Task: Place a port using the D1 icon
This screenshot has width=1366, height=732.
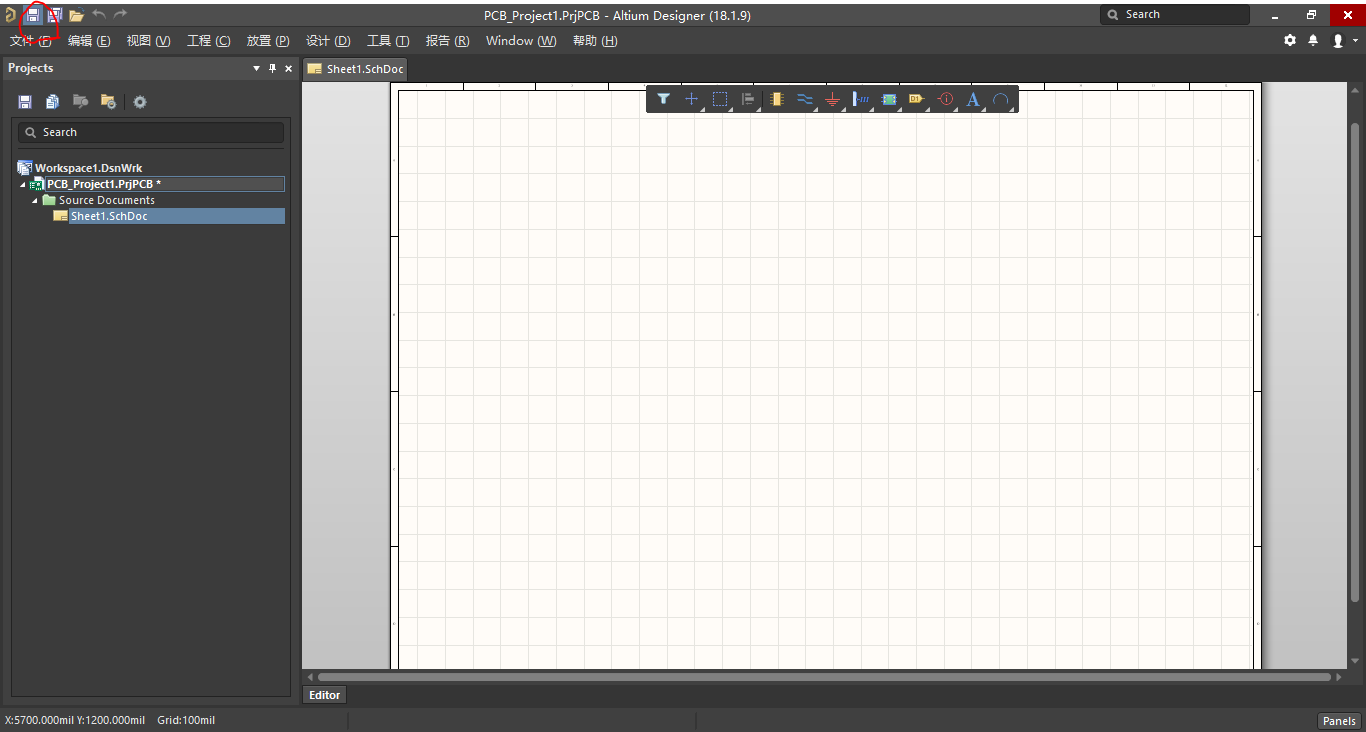Action: coord(916,99)
